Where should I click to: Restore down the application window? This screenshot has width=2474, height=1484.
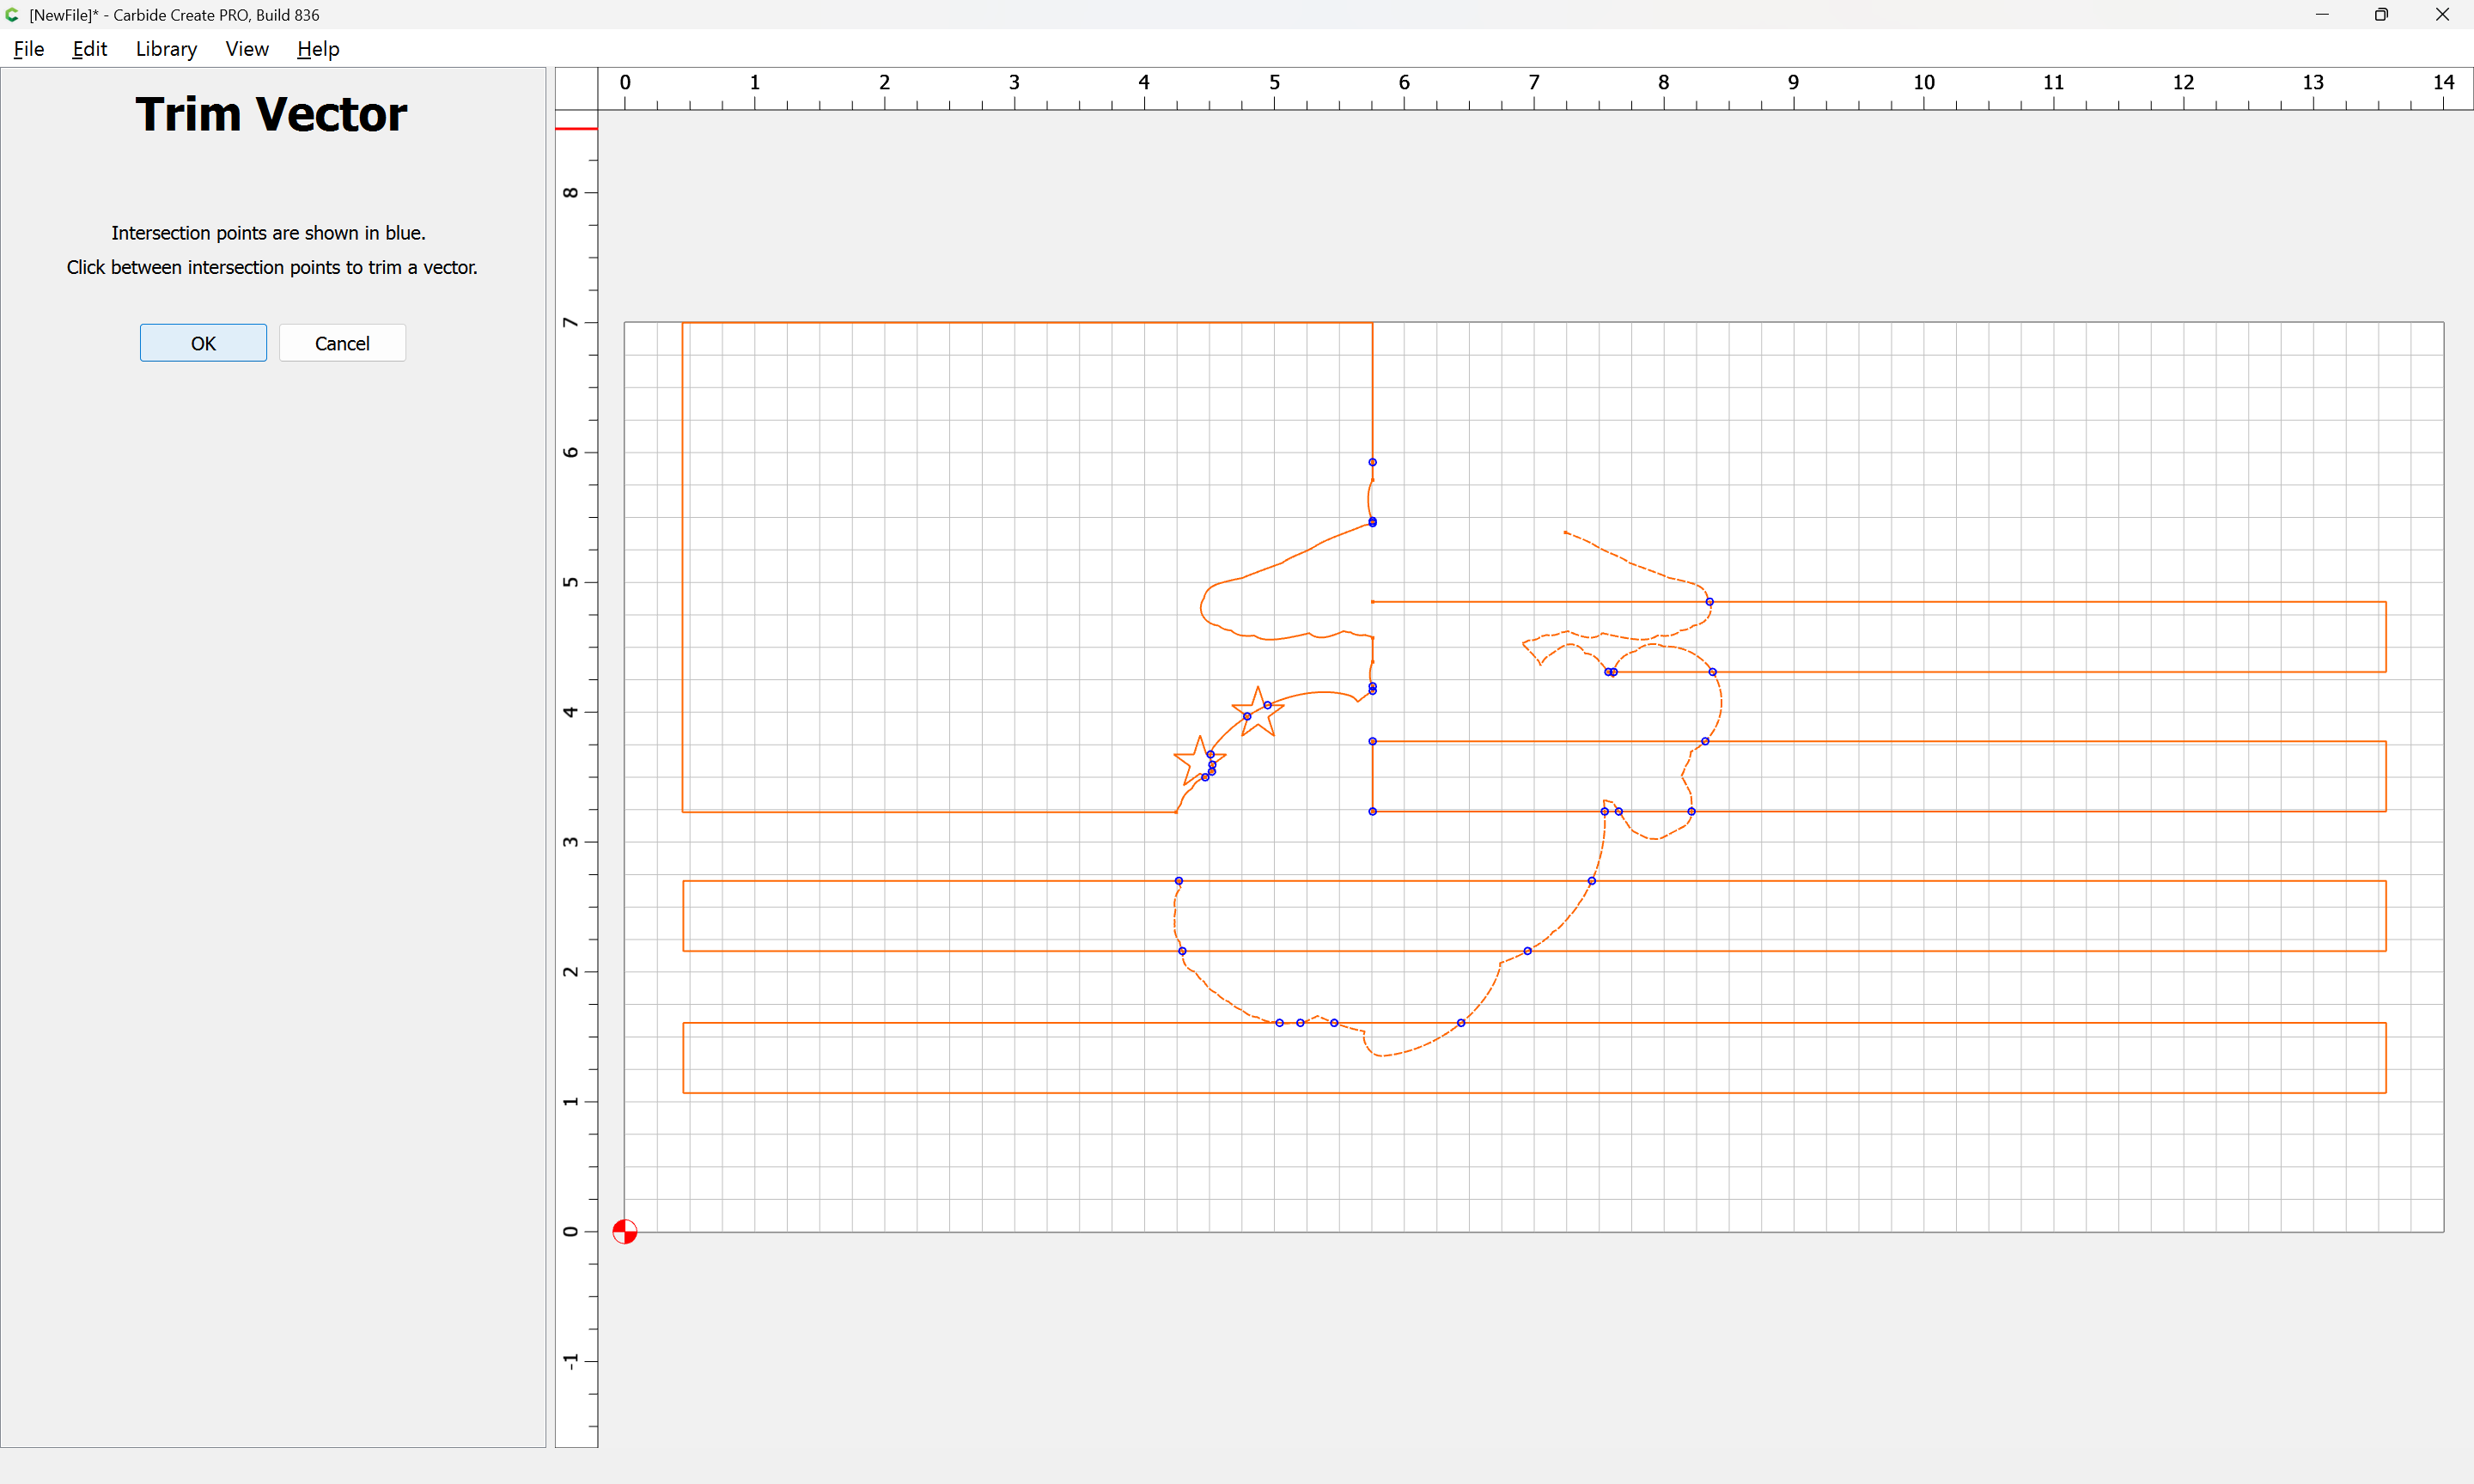(x=2381, y=15)
